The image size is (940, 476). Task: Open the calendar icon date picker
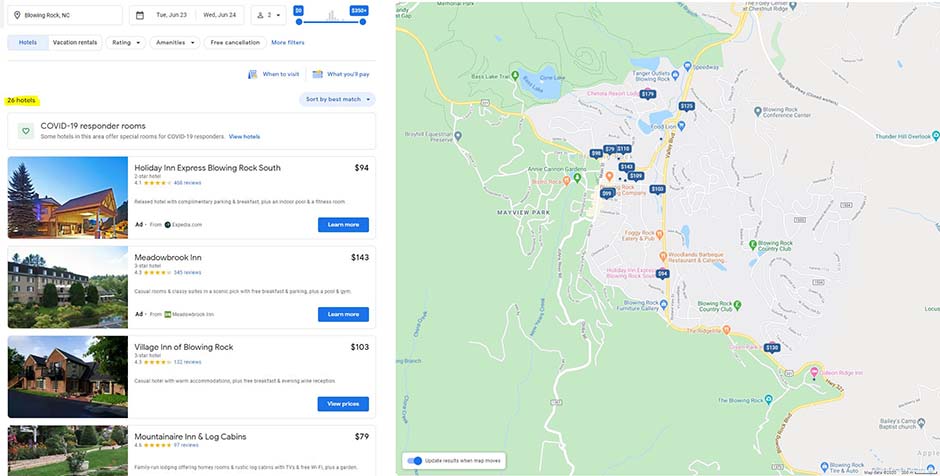pos(140,15)
